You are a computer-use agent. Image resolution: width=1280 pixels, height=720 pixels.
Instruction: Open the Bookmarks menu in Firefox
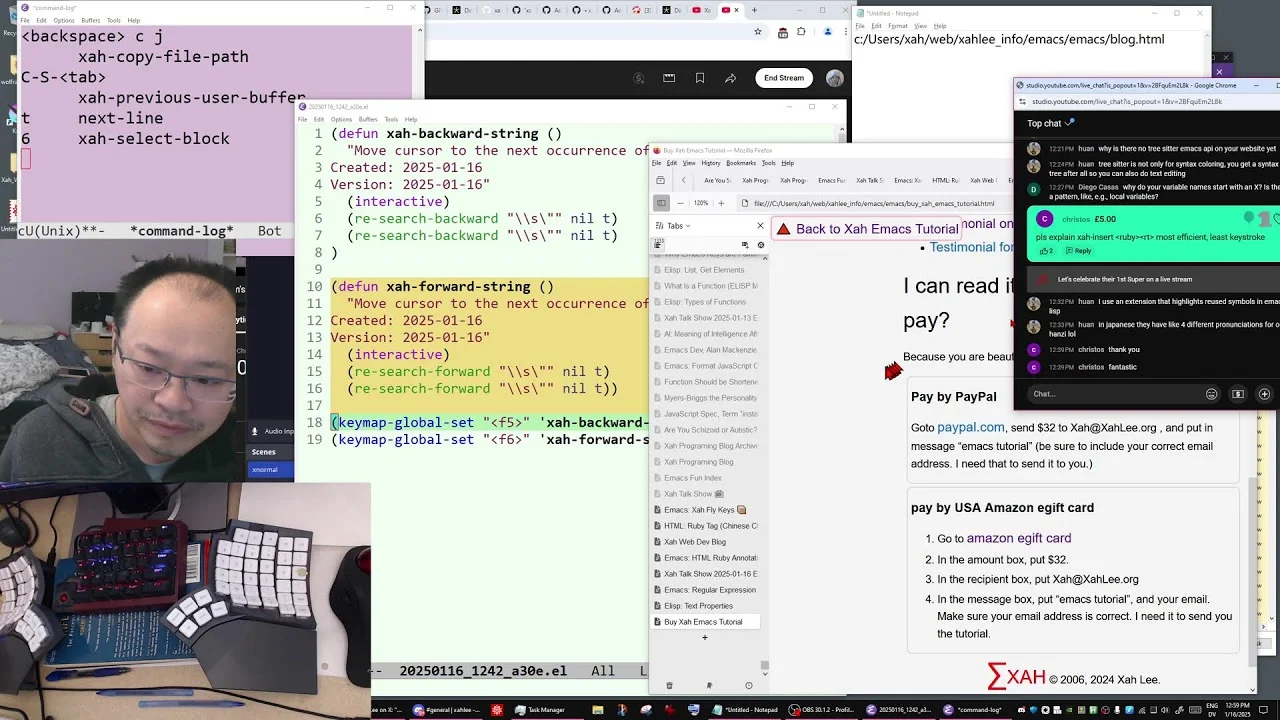click(x=741, y=163)
